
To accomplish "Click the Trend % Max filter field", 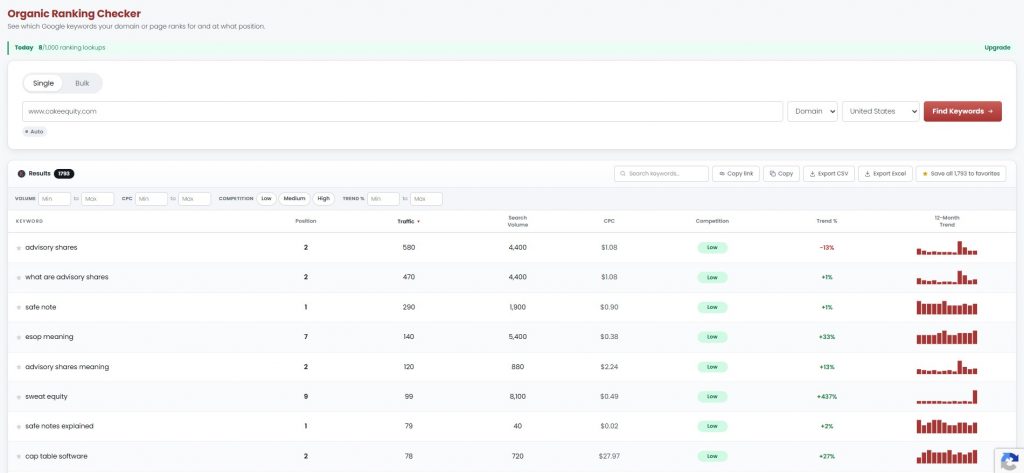I will click(426, 199).
